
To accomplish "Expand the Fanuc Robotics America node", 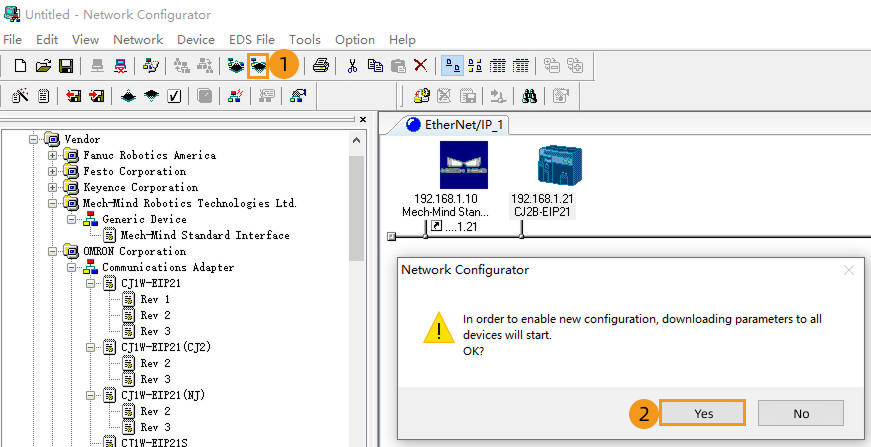I will (53, 155).
